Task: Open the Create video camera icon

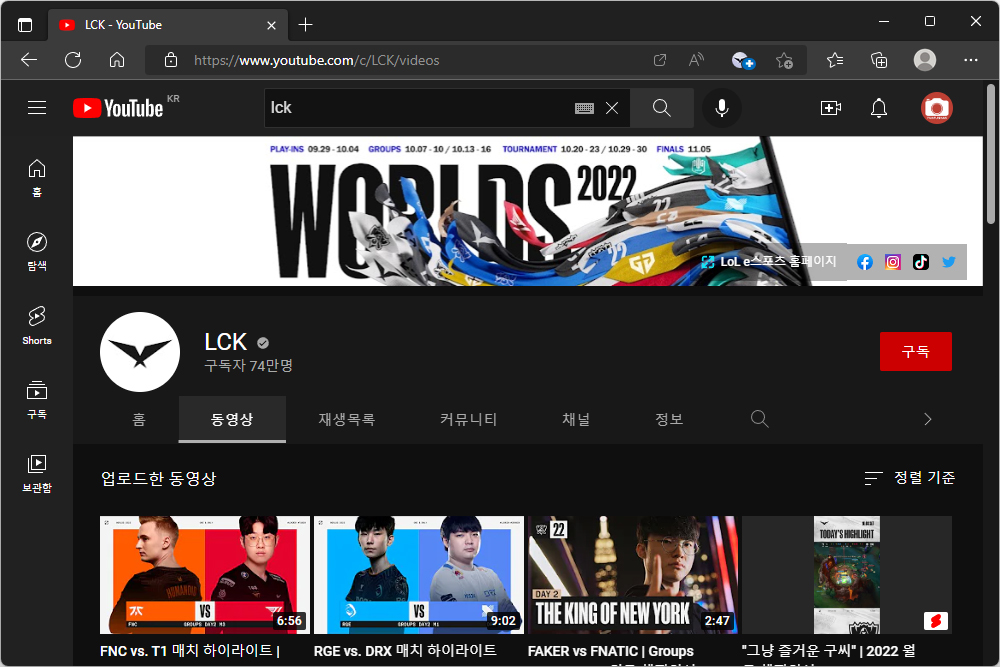Action: (830, 108)
